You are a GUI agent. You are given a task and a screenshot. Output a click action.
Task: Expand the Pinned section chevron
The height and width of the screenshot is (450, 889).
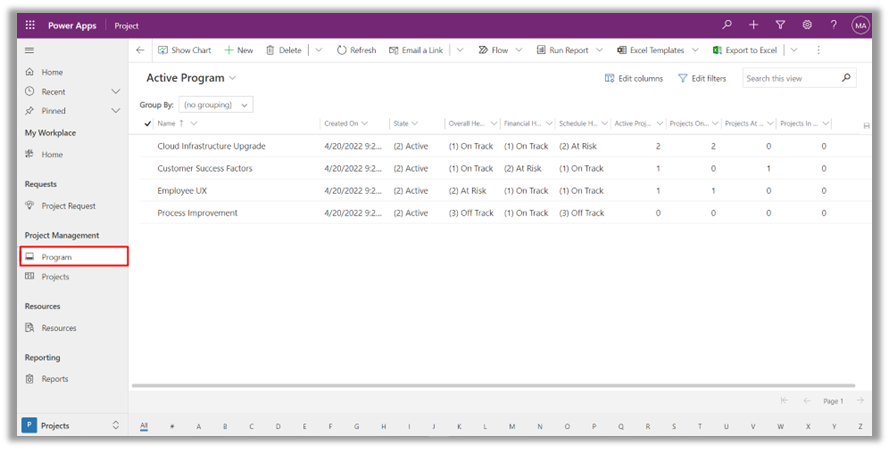[116, 111]
